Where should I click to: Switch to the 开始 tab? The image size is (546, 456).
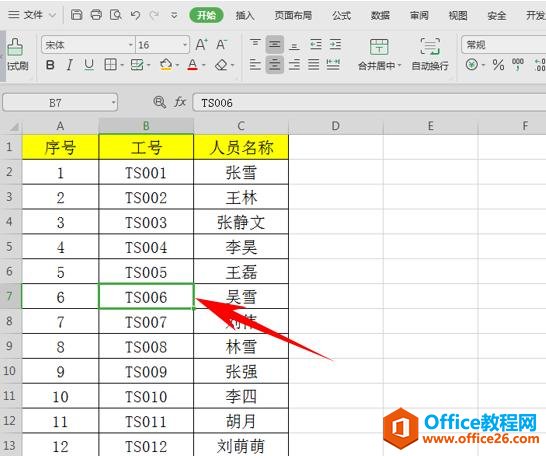click(x=206, y=15)
